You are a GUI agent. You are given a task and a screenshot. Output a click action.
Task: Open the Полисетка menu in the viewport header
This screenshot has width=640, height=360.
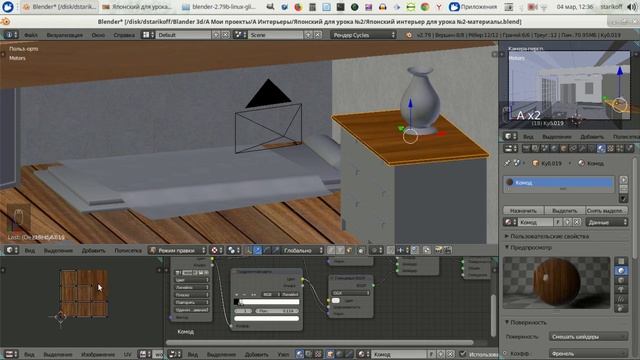pos(128,250)
